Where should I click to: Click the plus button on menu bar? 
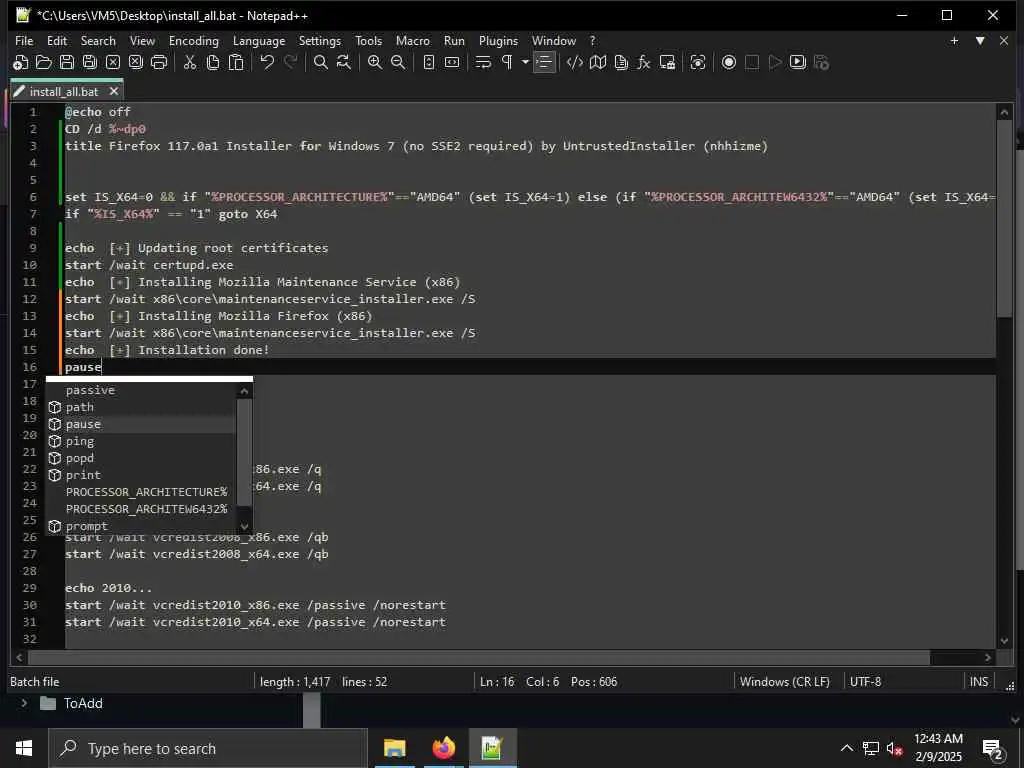click(x=954, y=40)
